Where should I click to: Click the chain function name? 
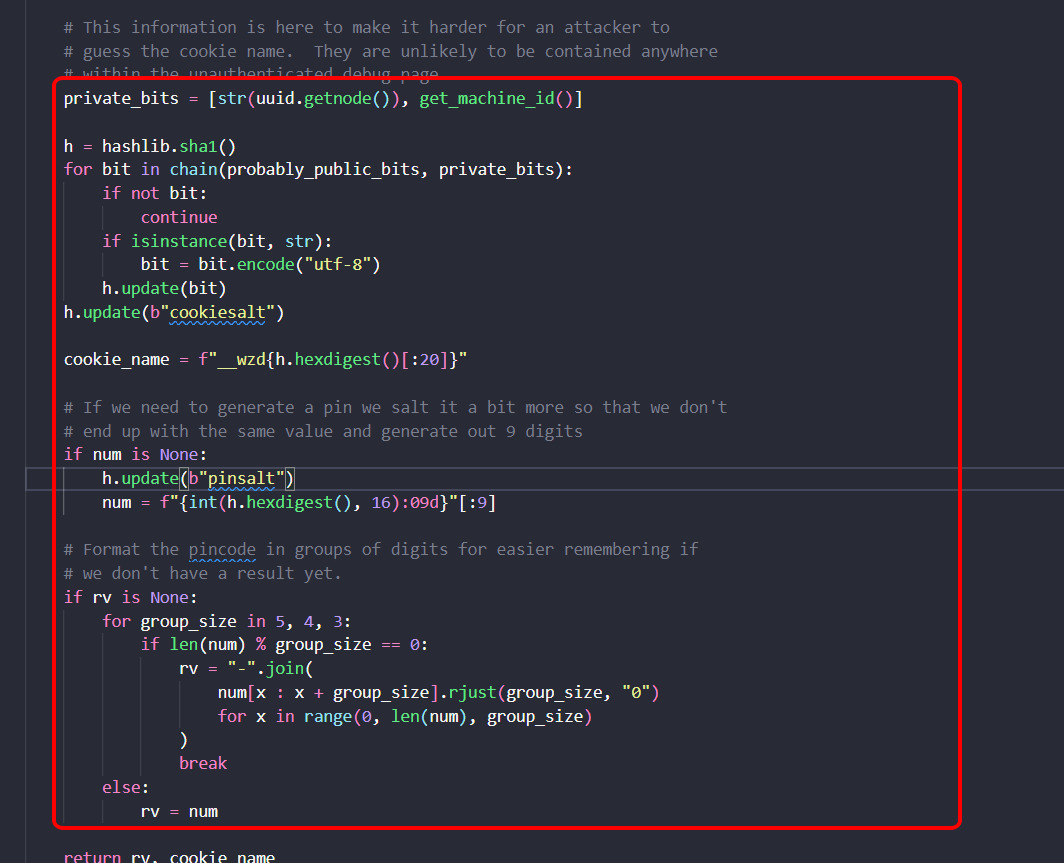pos(193,169)
